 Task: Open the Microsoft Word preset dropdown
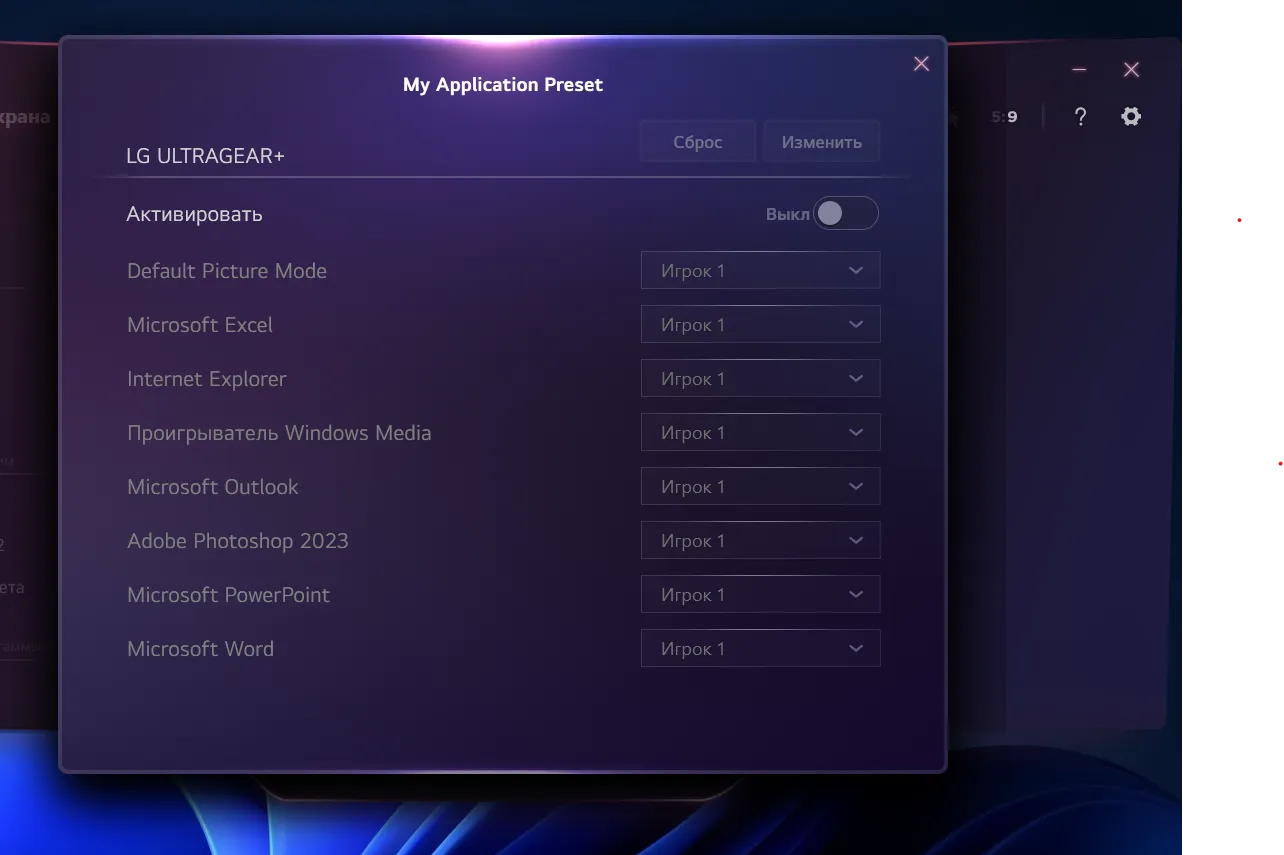tap(760, 649)
